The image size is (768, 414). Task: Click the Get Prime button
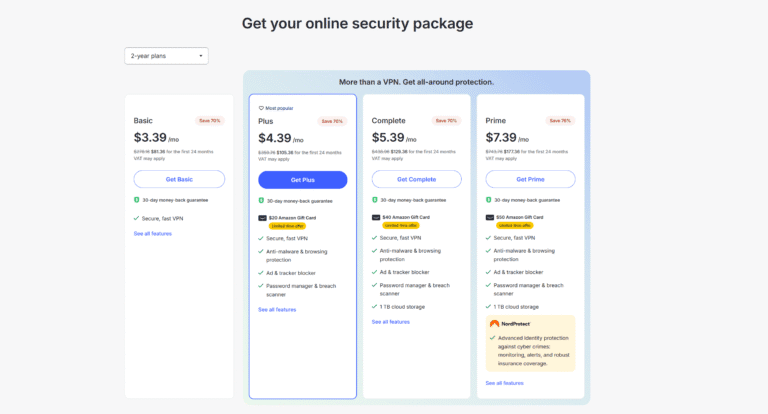click(x=530, y=179)
